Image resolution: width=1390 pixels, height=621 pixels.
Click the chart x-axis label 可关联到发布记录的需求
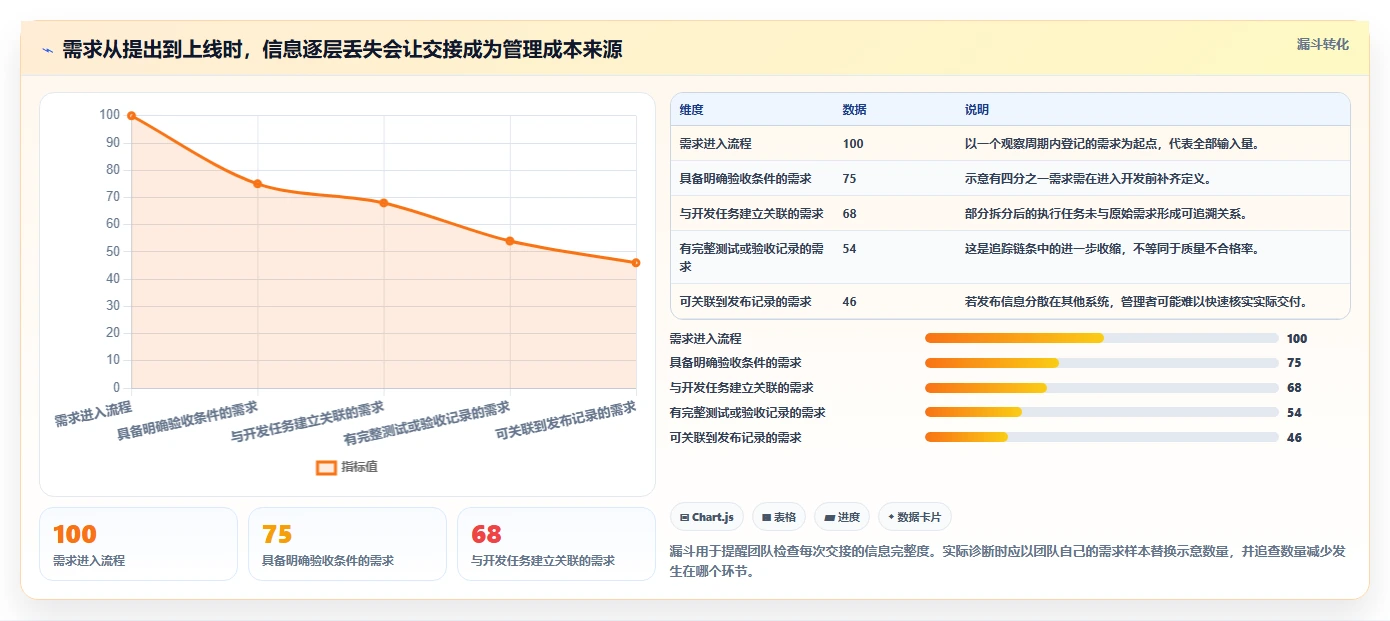coord(566,421)
